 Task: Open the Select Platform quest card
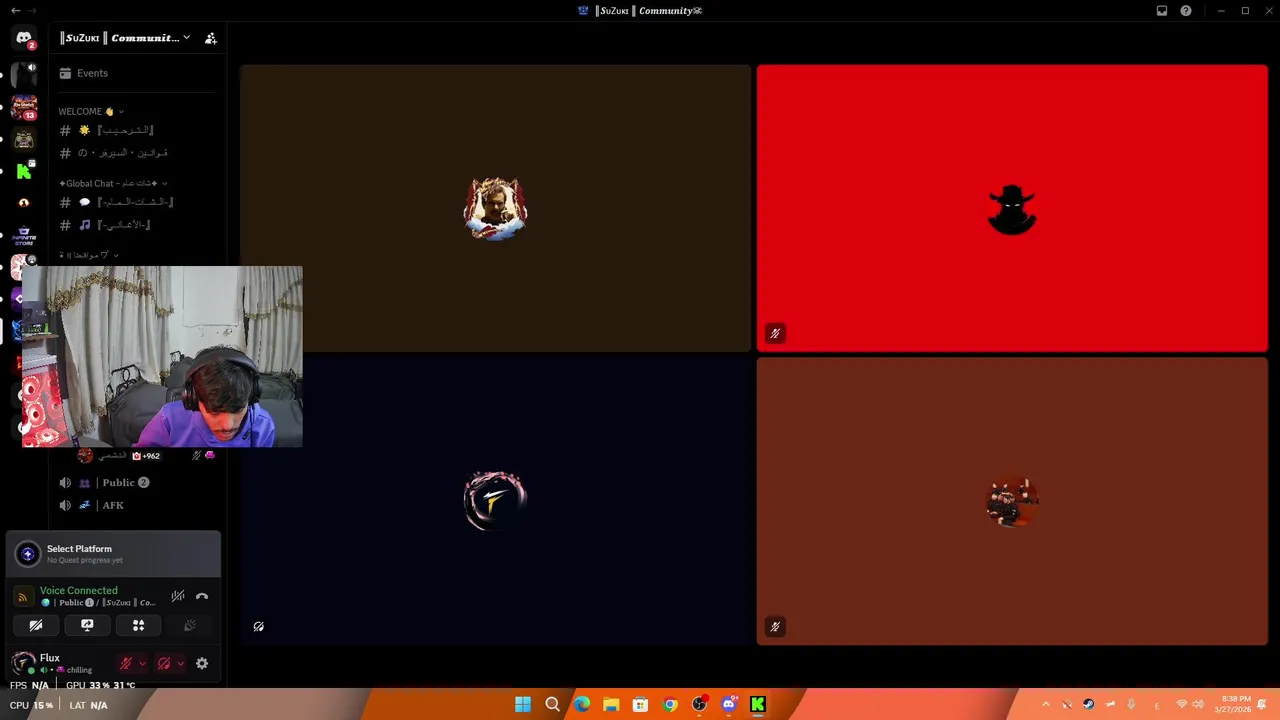(113, 554)
